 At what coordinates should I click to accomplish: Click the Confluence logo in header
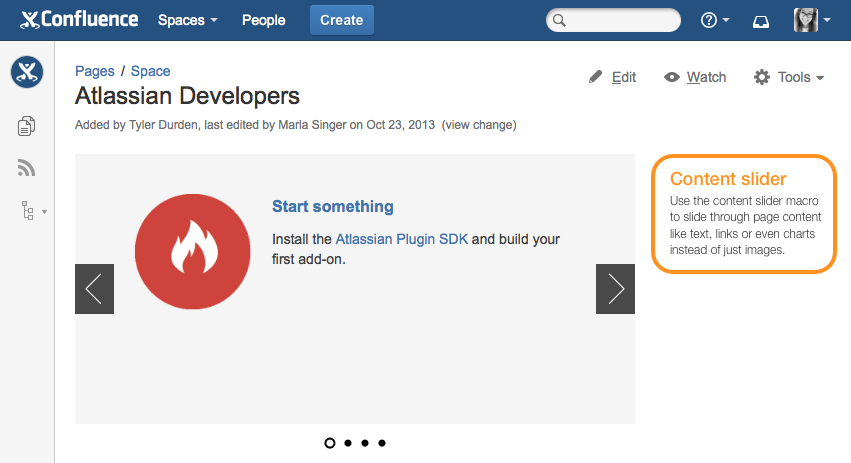click(x=79, y=20)
